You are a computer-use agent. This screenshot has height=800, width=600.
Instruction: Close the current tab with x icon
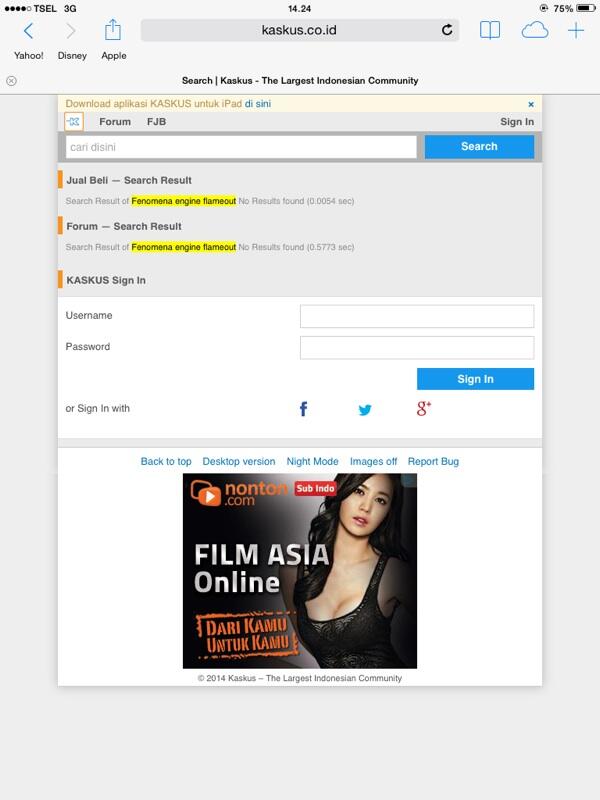coord(11,81)
